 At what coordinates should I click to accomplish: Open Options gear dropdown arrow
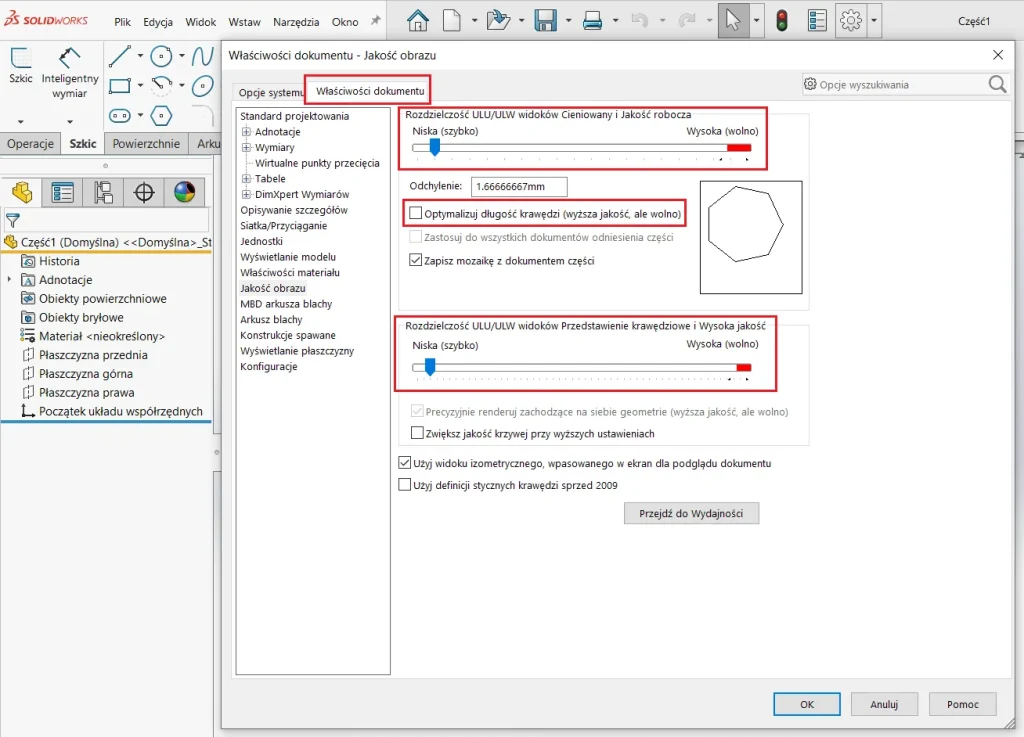874,21
